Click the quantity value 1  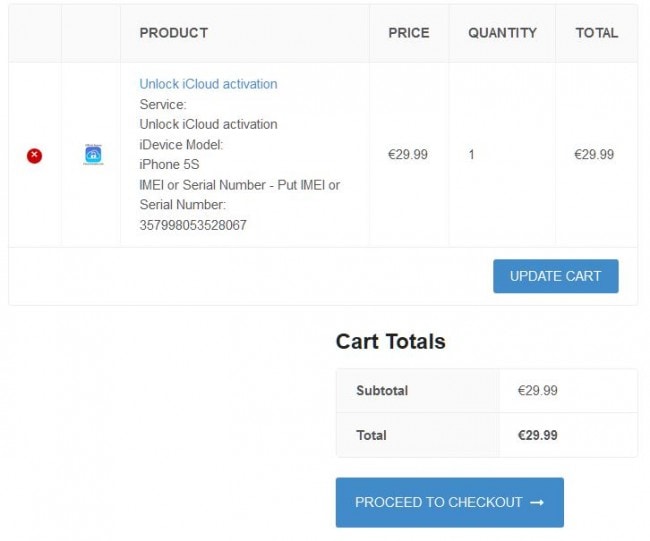click(471, 155)
